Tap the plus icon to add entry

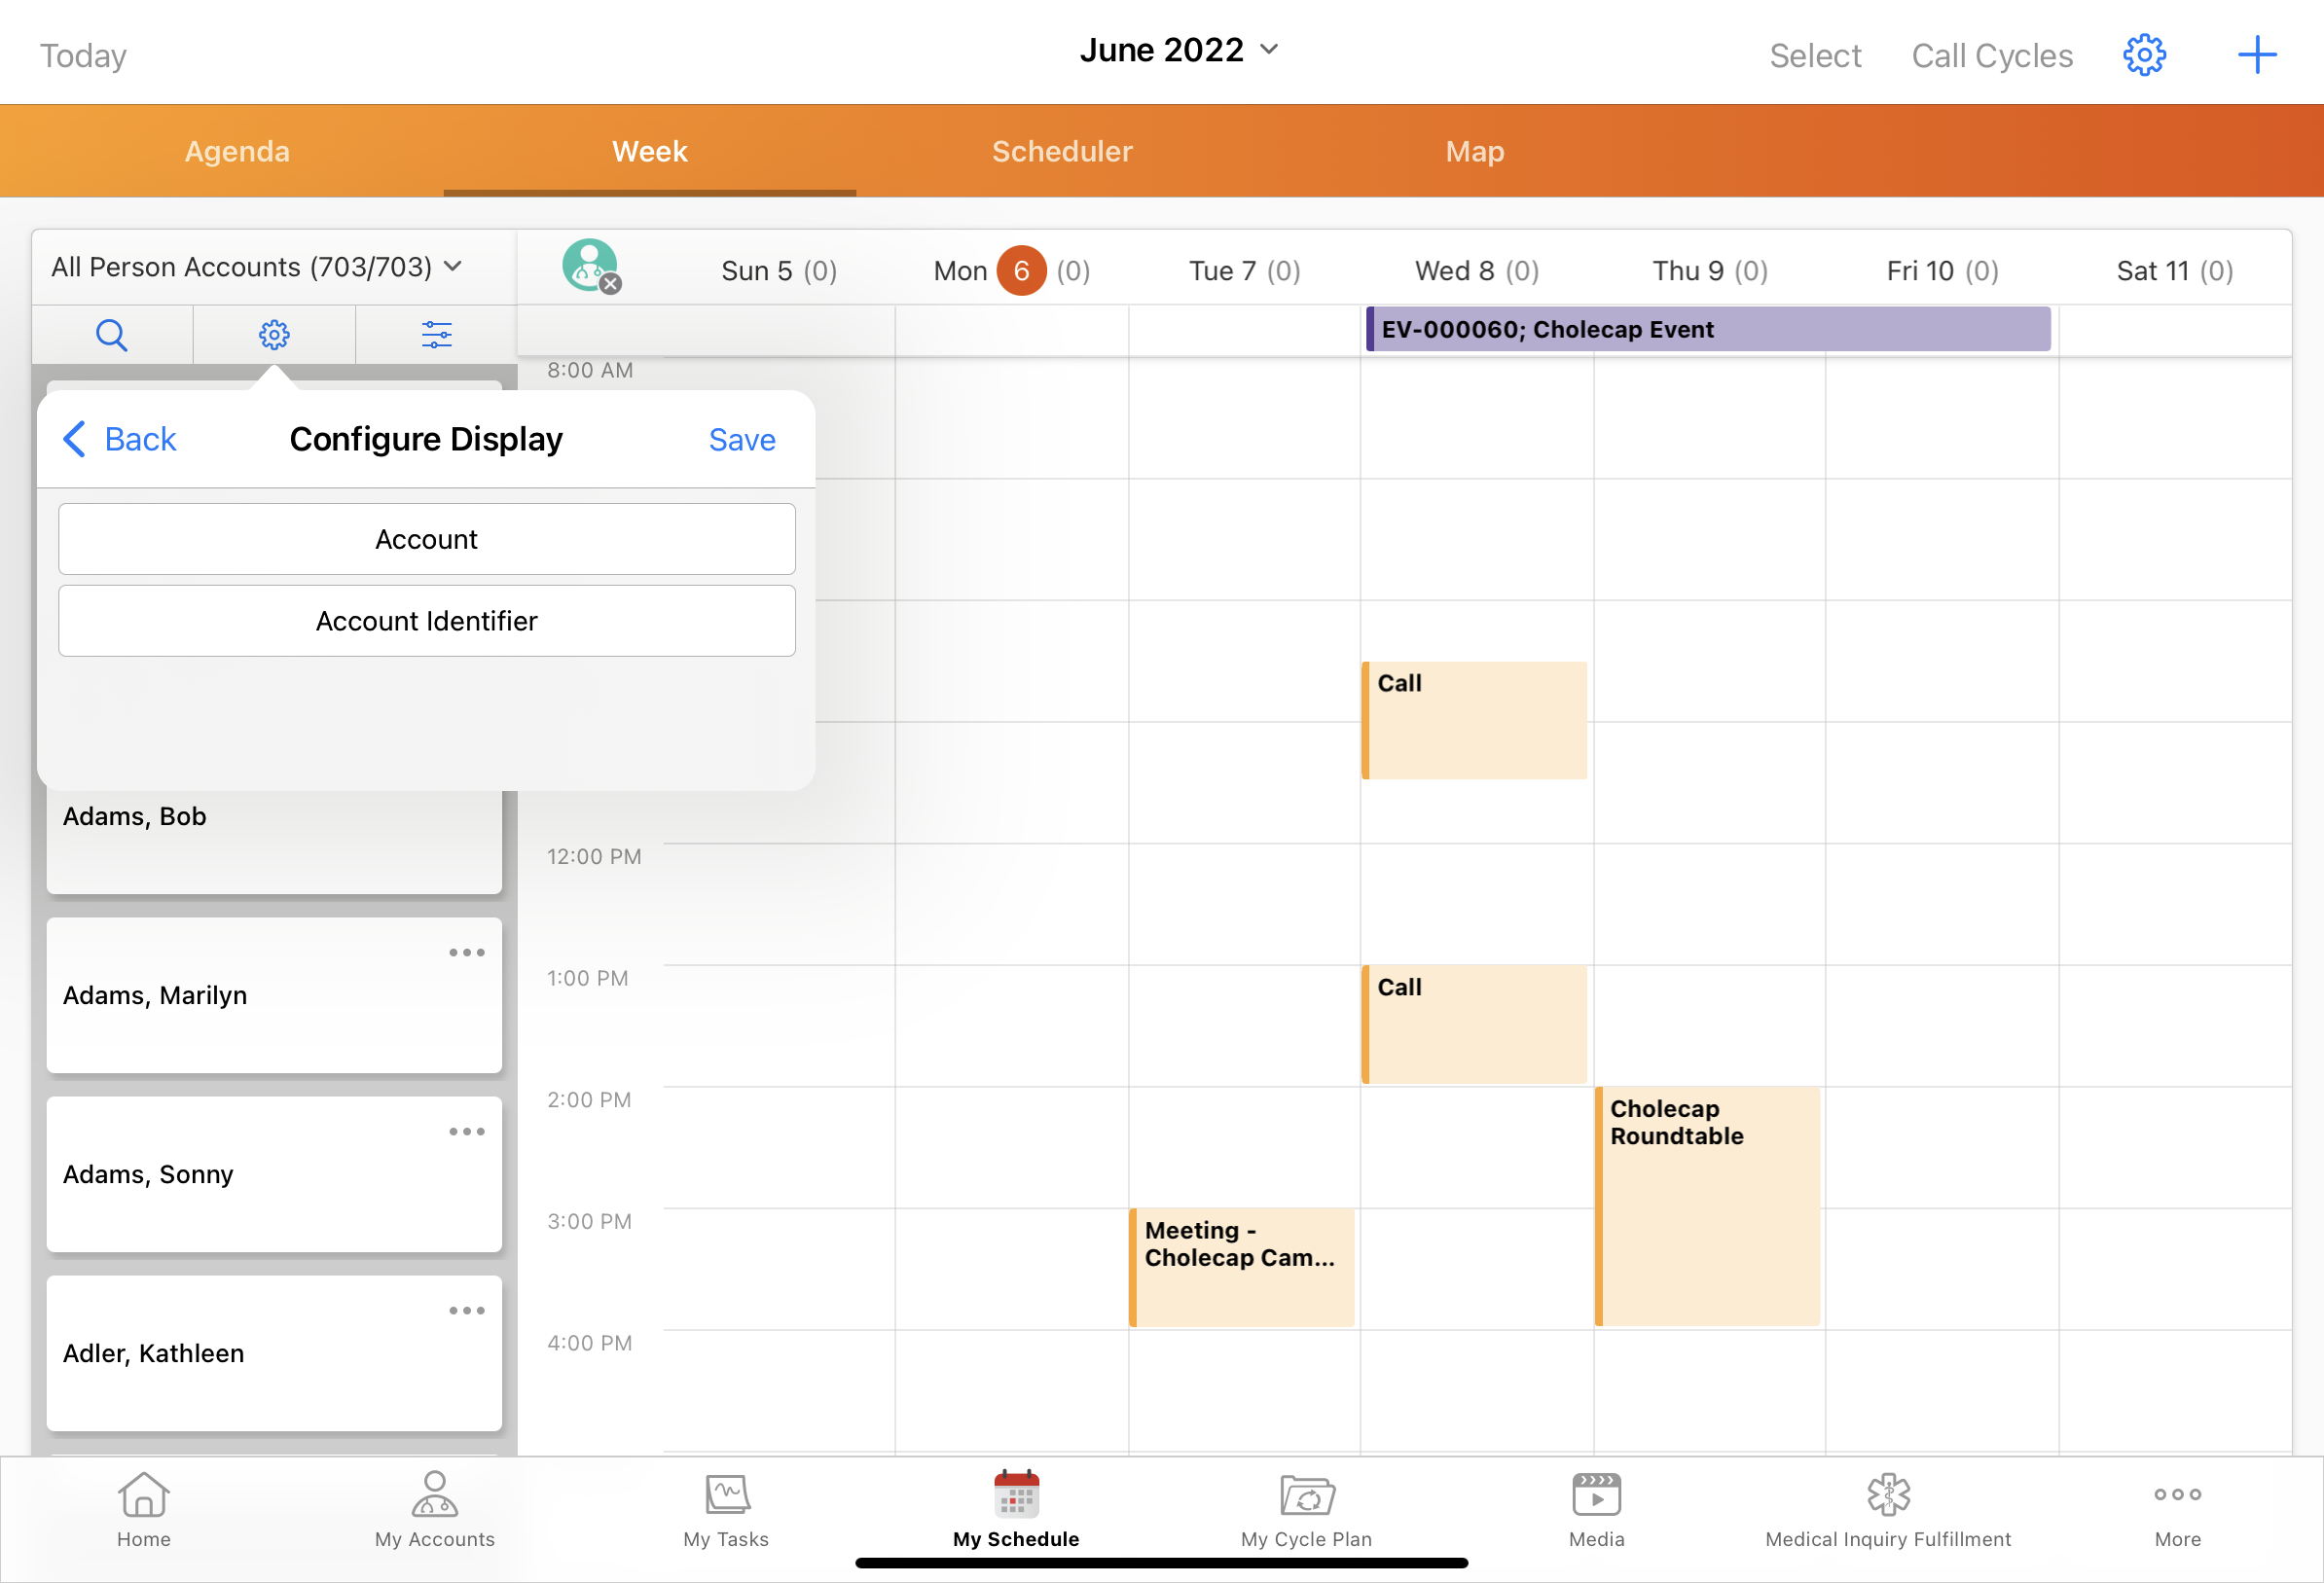click(2256, 55)
